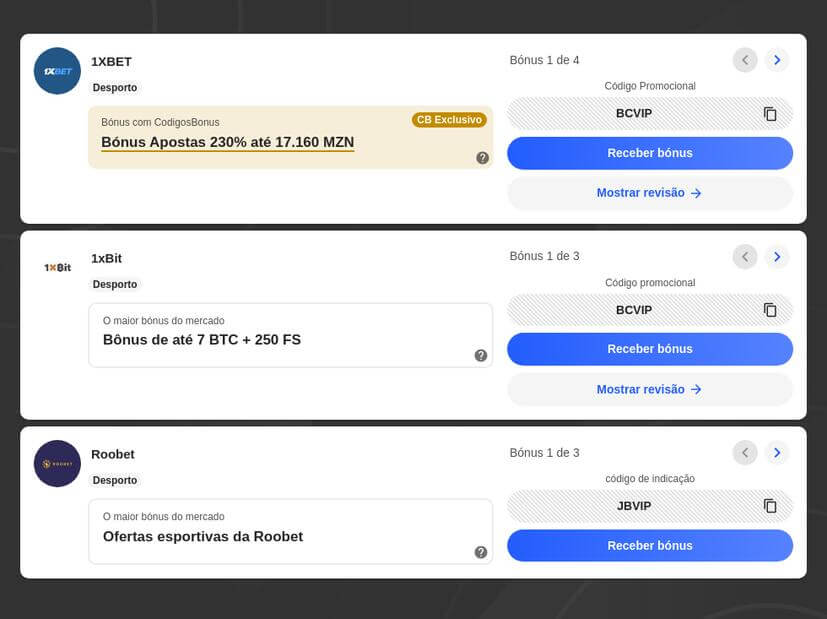Click the Roobet logo
This screenshot has height=619, width=827.
[x=57, y=464]
